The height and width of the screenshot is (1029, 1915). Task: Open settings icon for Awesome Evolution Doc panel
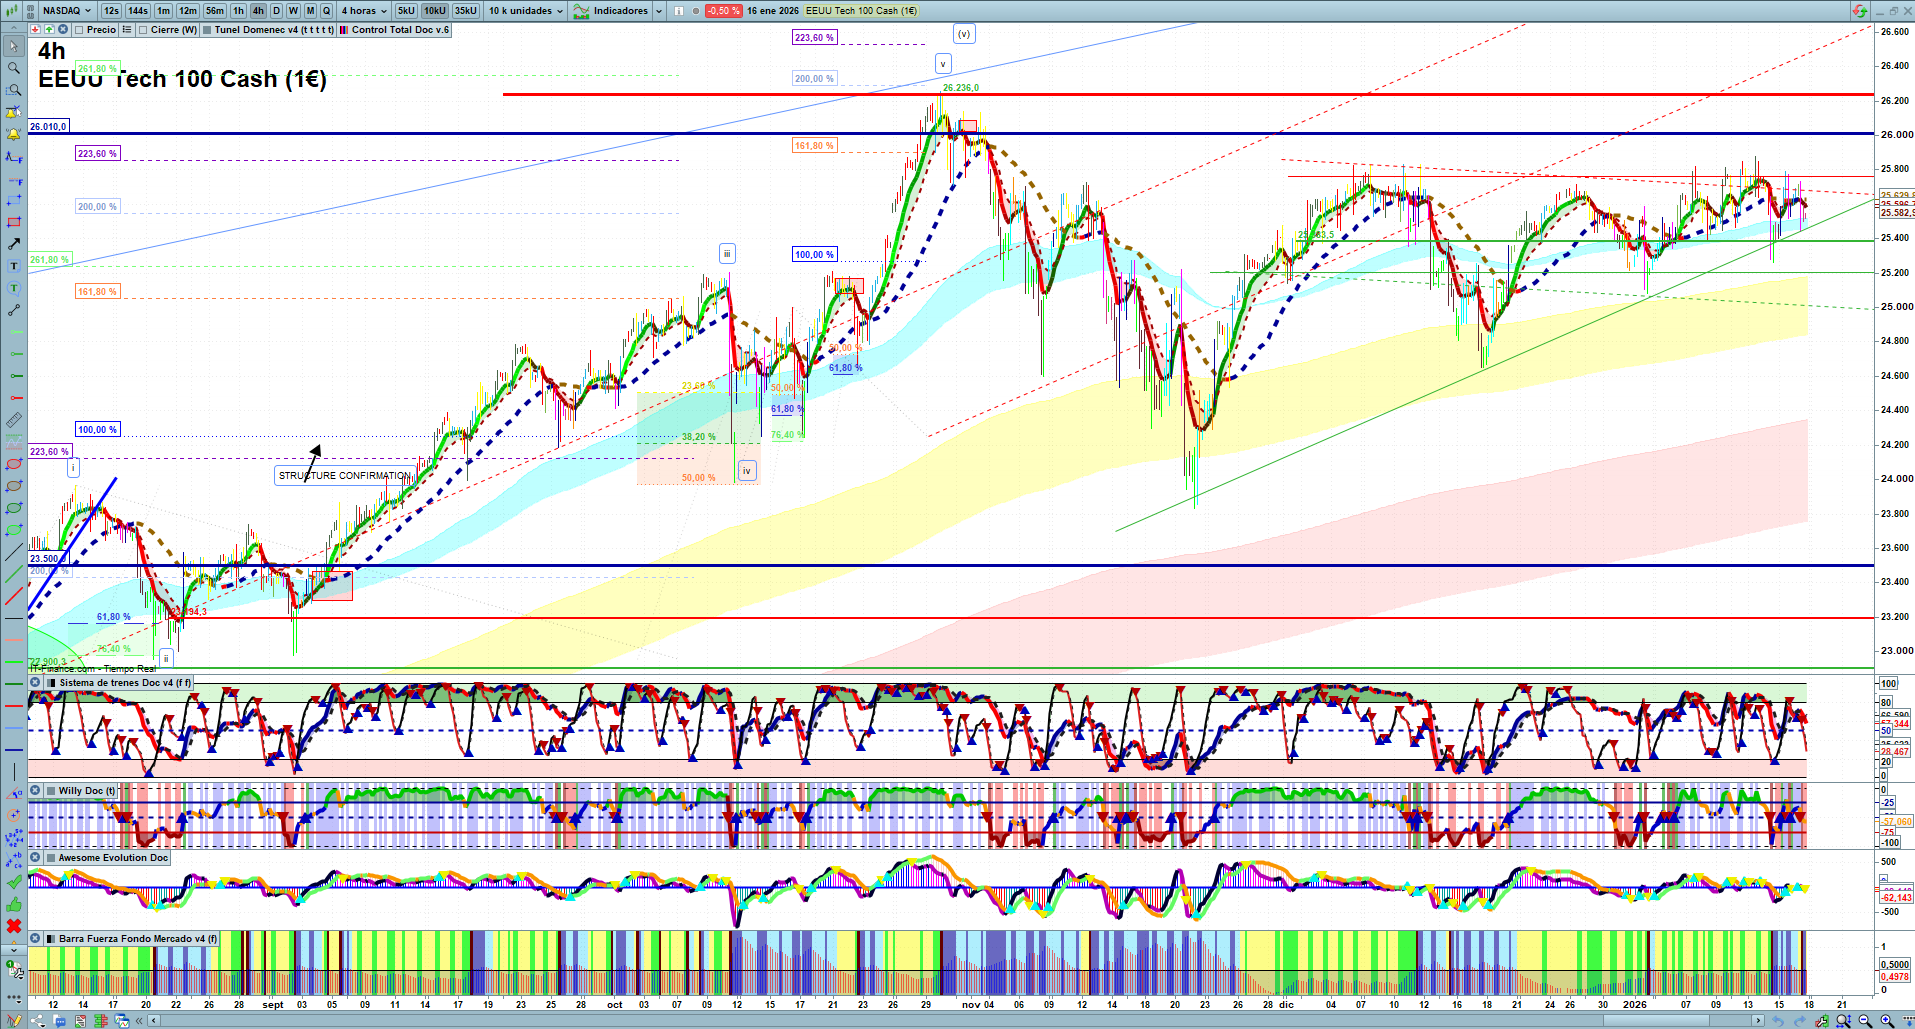[x=35, y=858]
